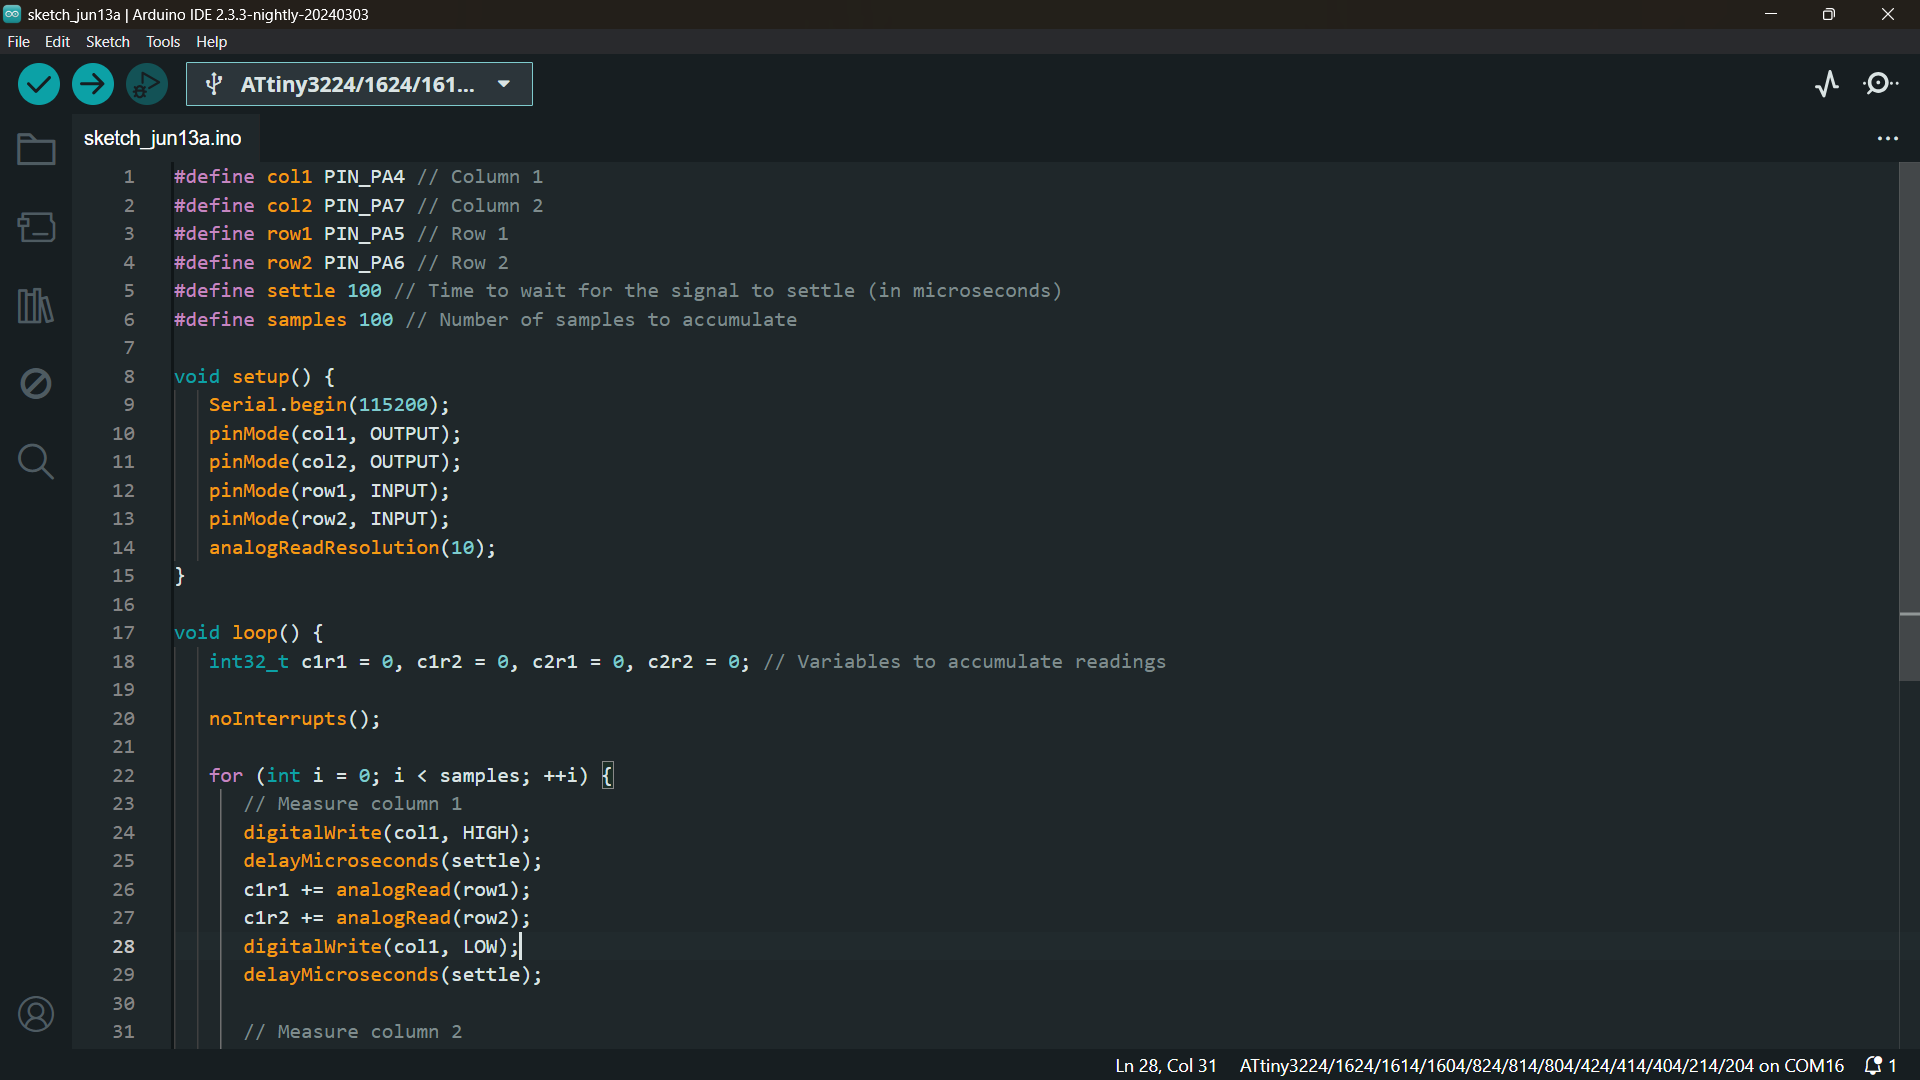The image size is (1920, 1080).
Task: Open the Boards Manager sidebar icon
Action: pyautogui.click(x=36, y=227)
